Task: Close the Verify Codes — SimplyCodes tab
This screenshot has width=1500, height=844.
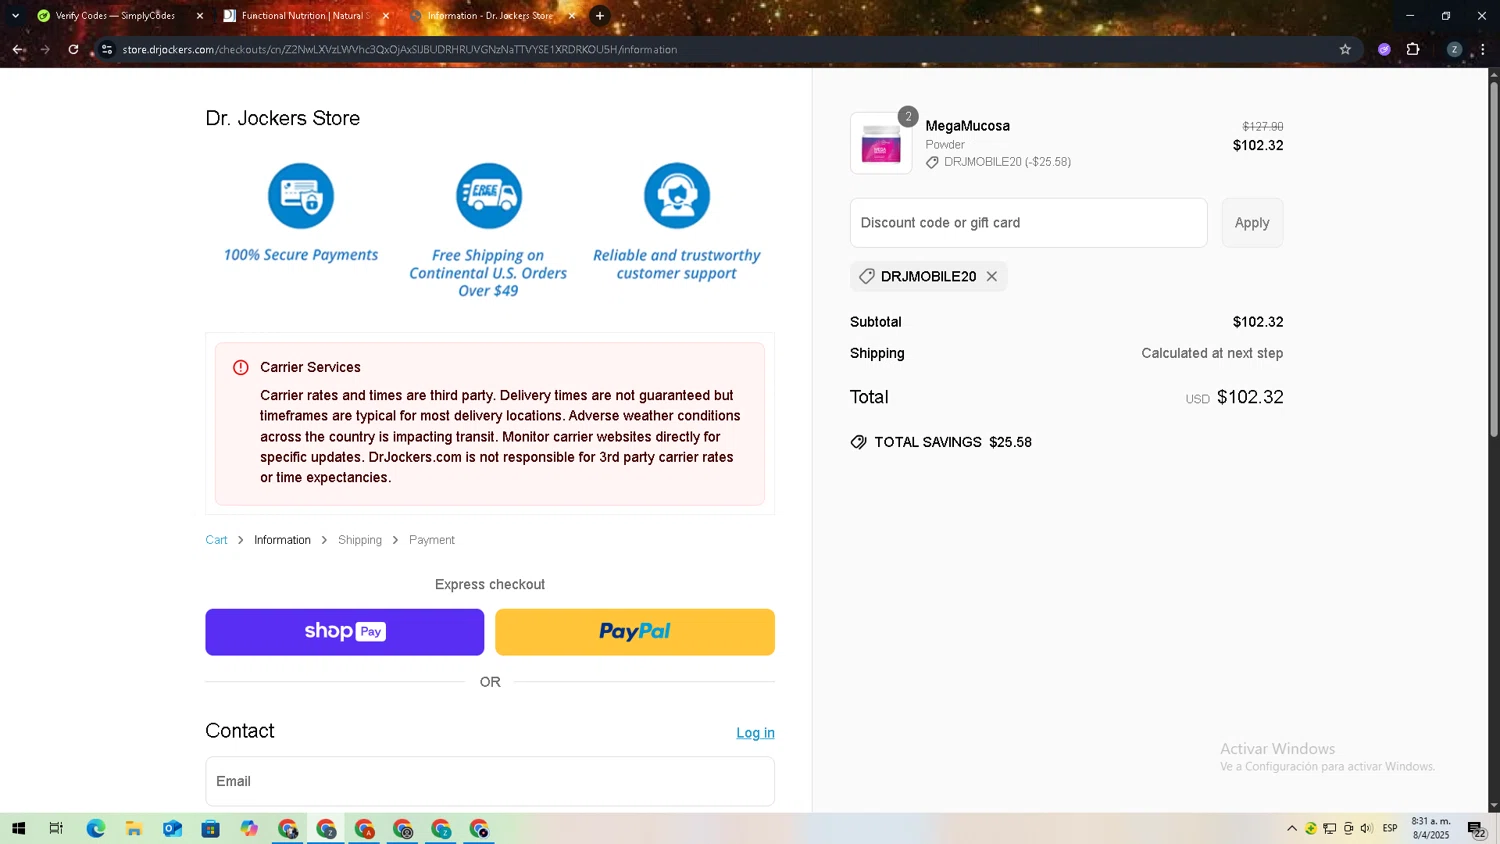Action: [x=200, y=16]
